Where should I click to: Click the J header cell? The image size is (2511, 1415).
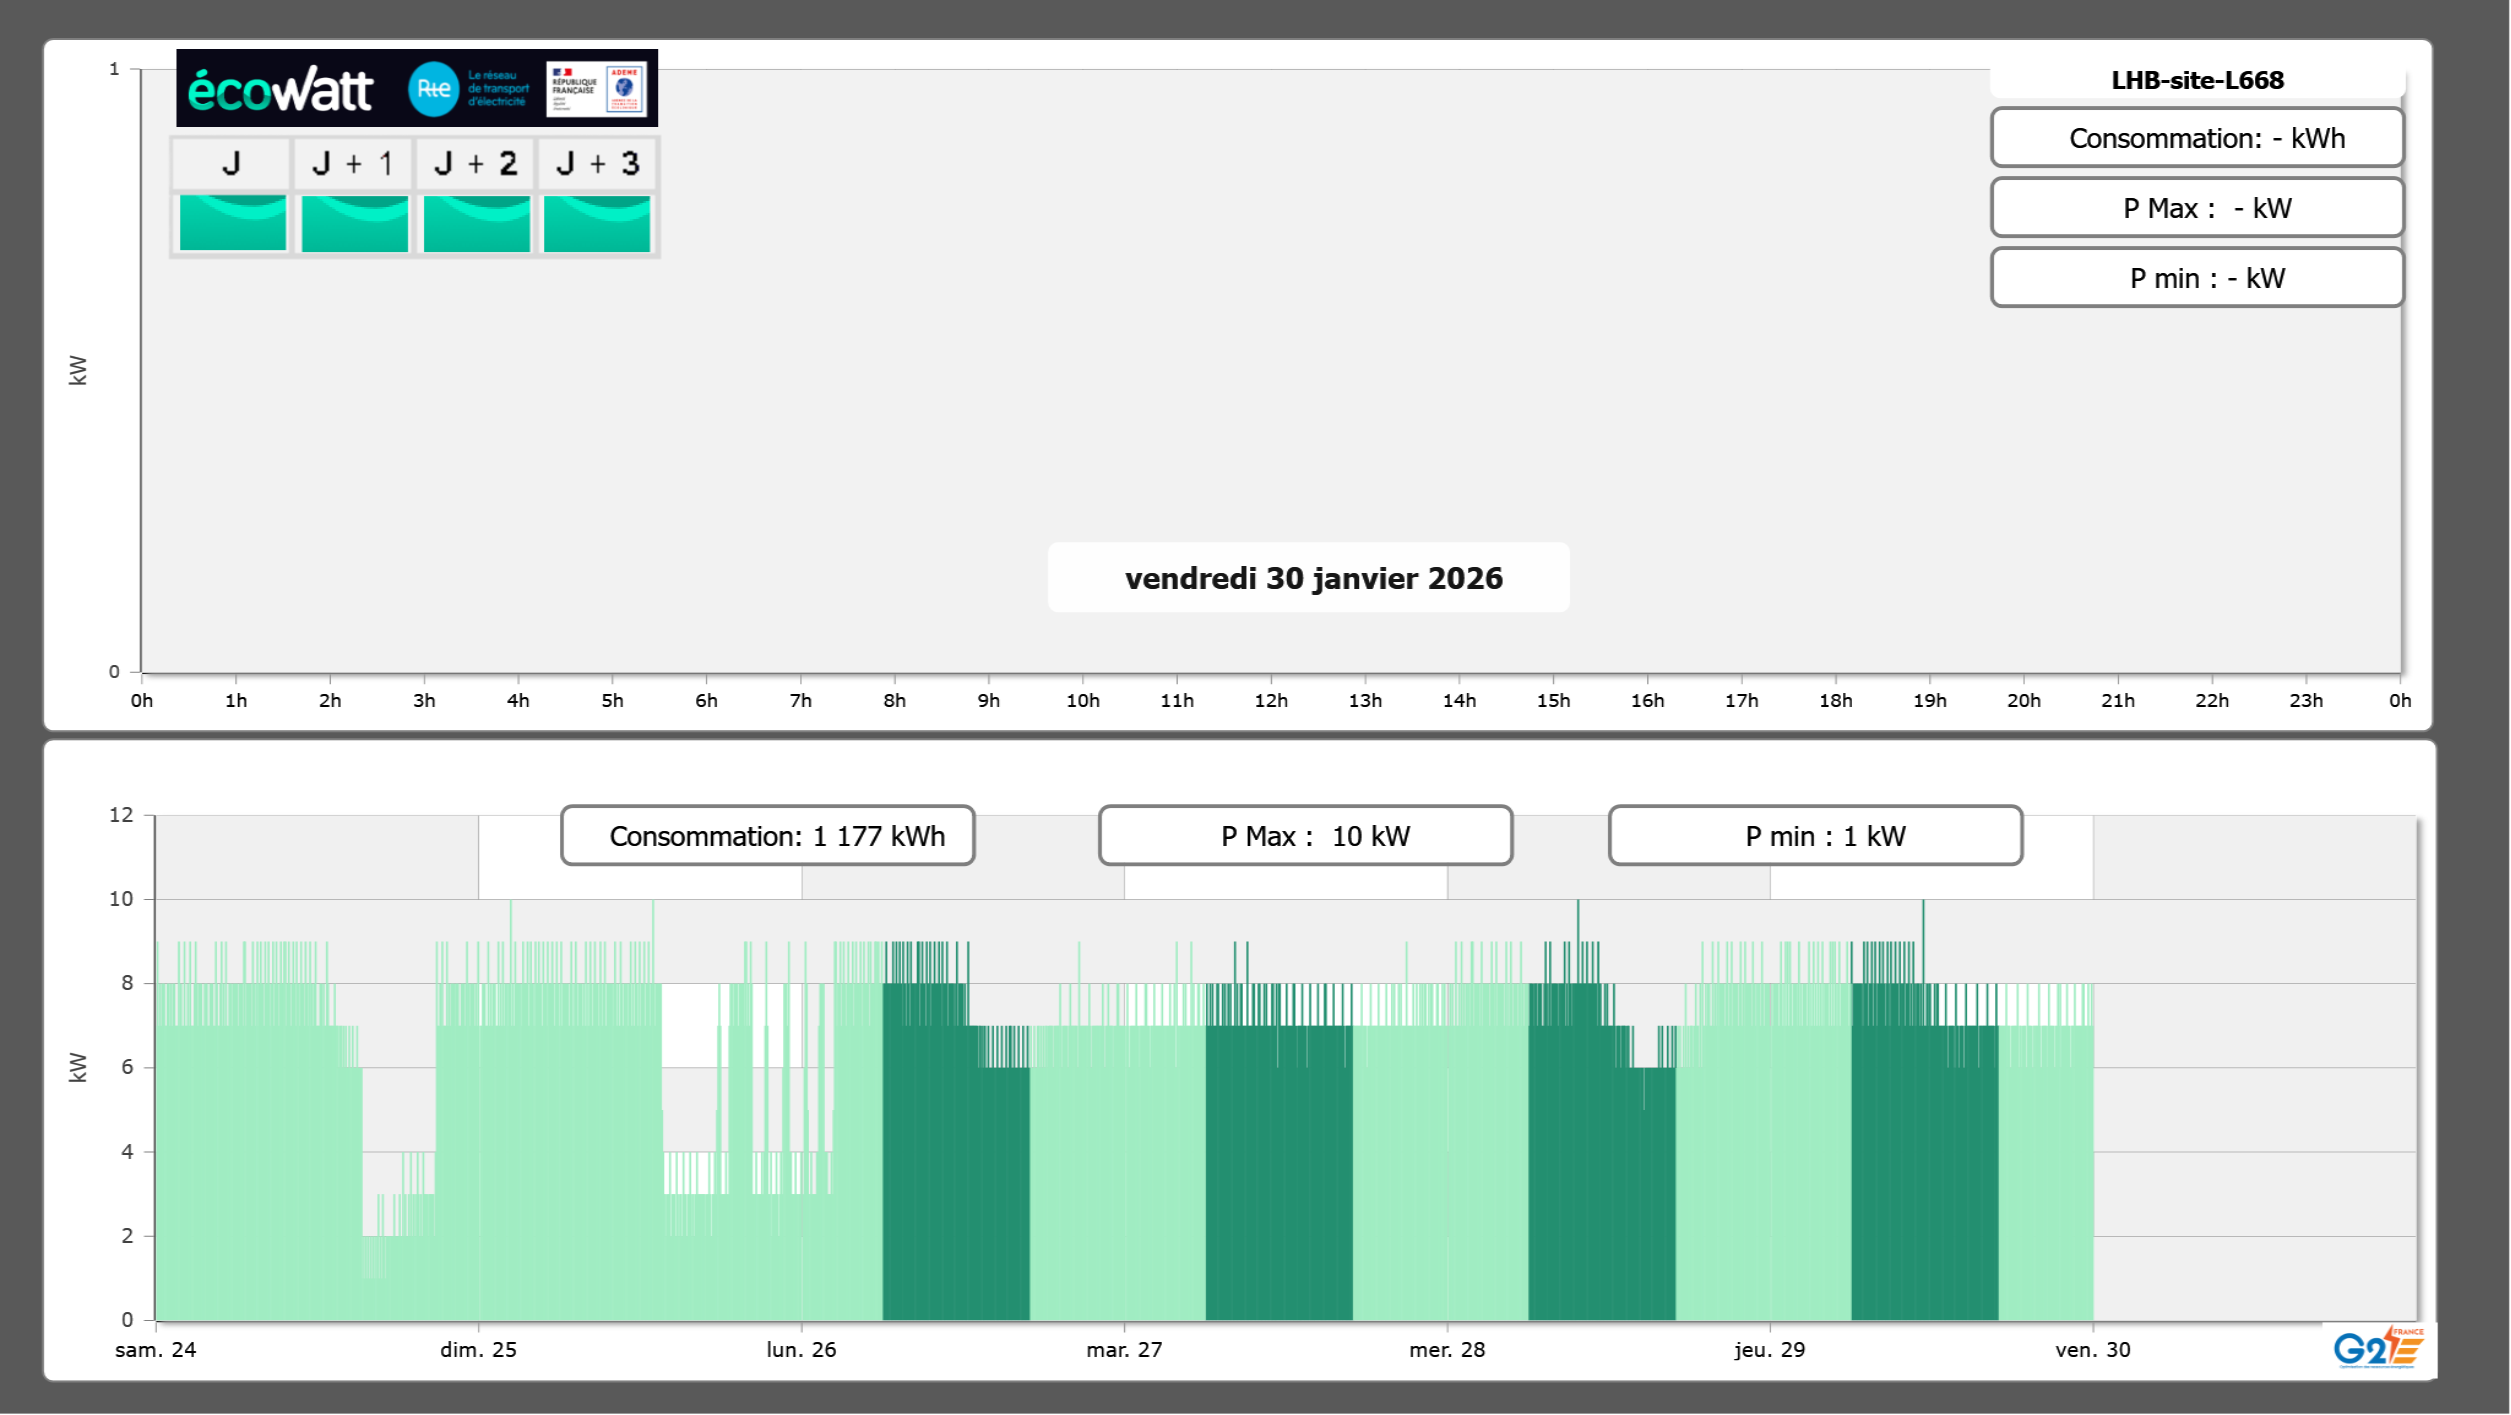[231, 164]
